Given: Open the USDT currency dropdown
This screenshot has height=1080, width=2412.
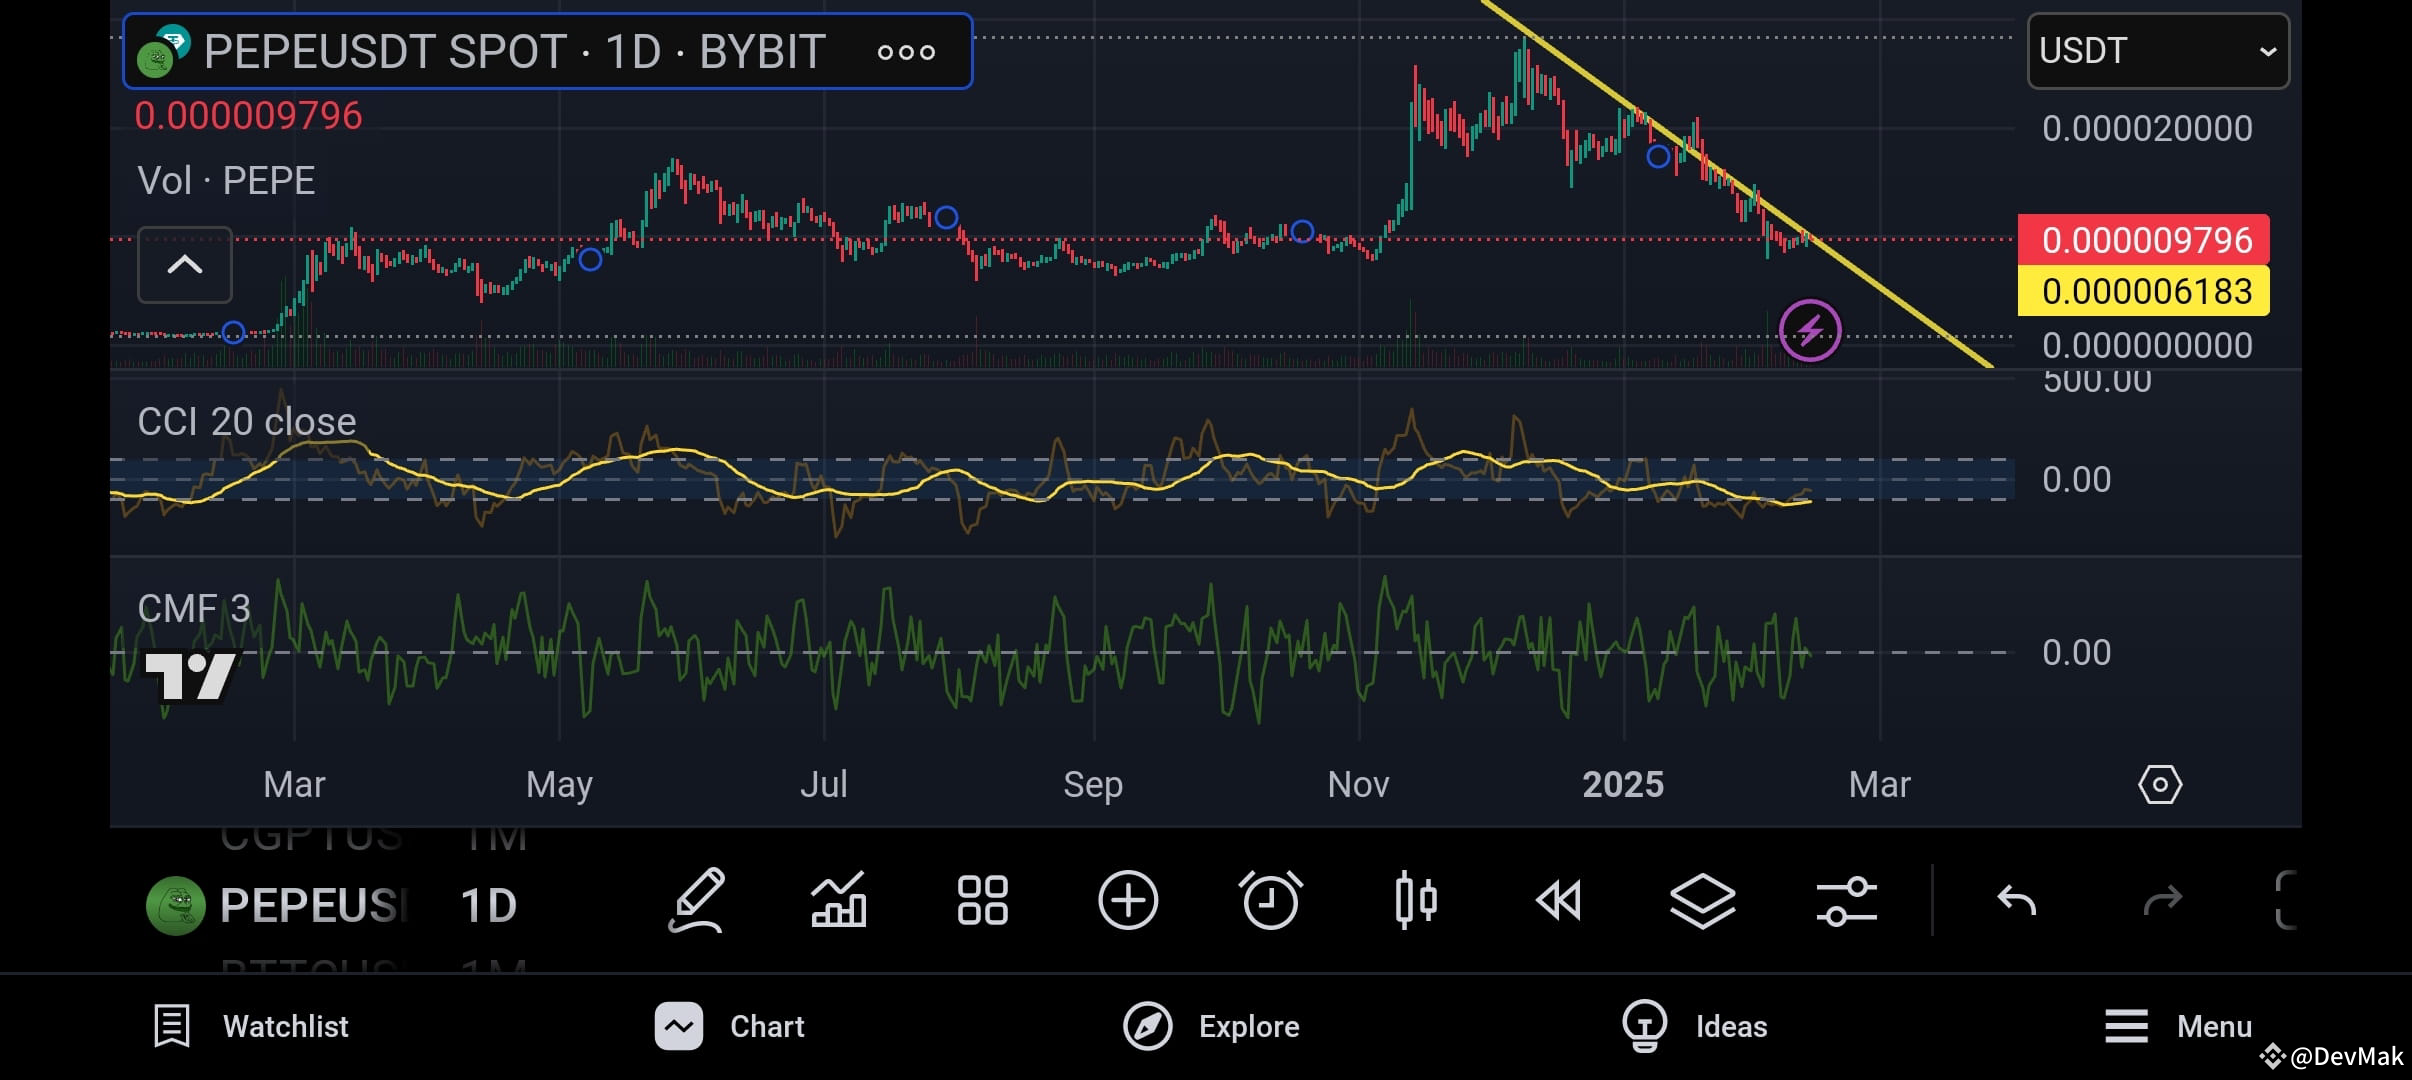Looking at the screenshot, I should pos(2157,50).
